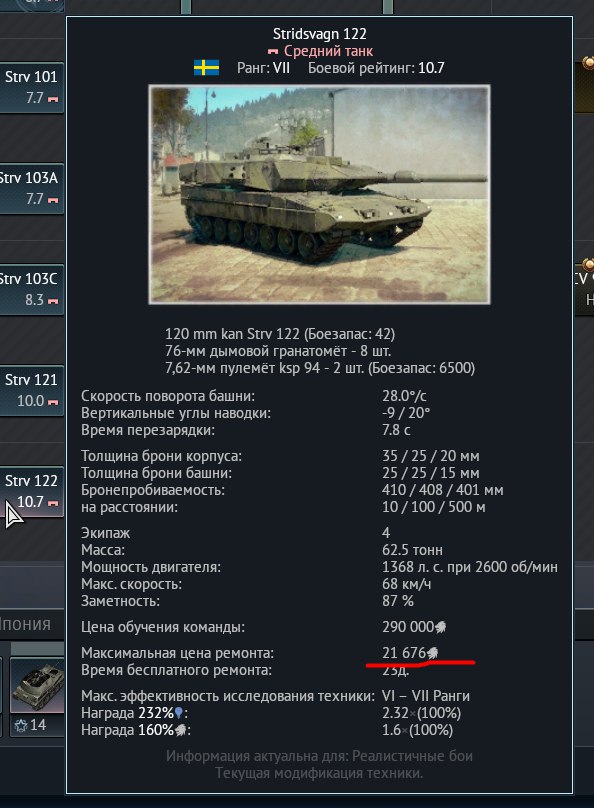The height and width of the screenshot is (808, 594).
Task: Select the Strv 103A vehicle card
Action: 31,189
